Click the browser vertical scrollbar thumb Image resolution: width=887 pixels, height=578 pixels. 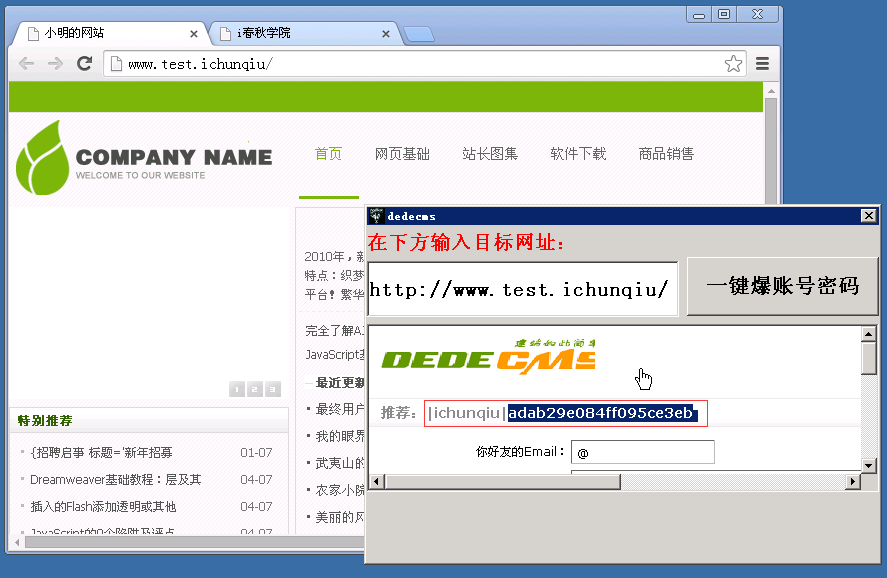(771, 150)
